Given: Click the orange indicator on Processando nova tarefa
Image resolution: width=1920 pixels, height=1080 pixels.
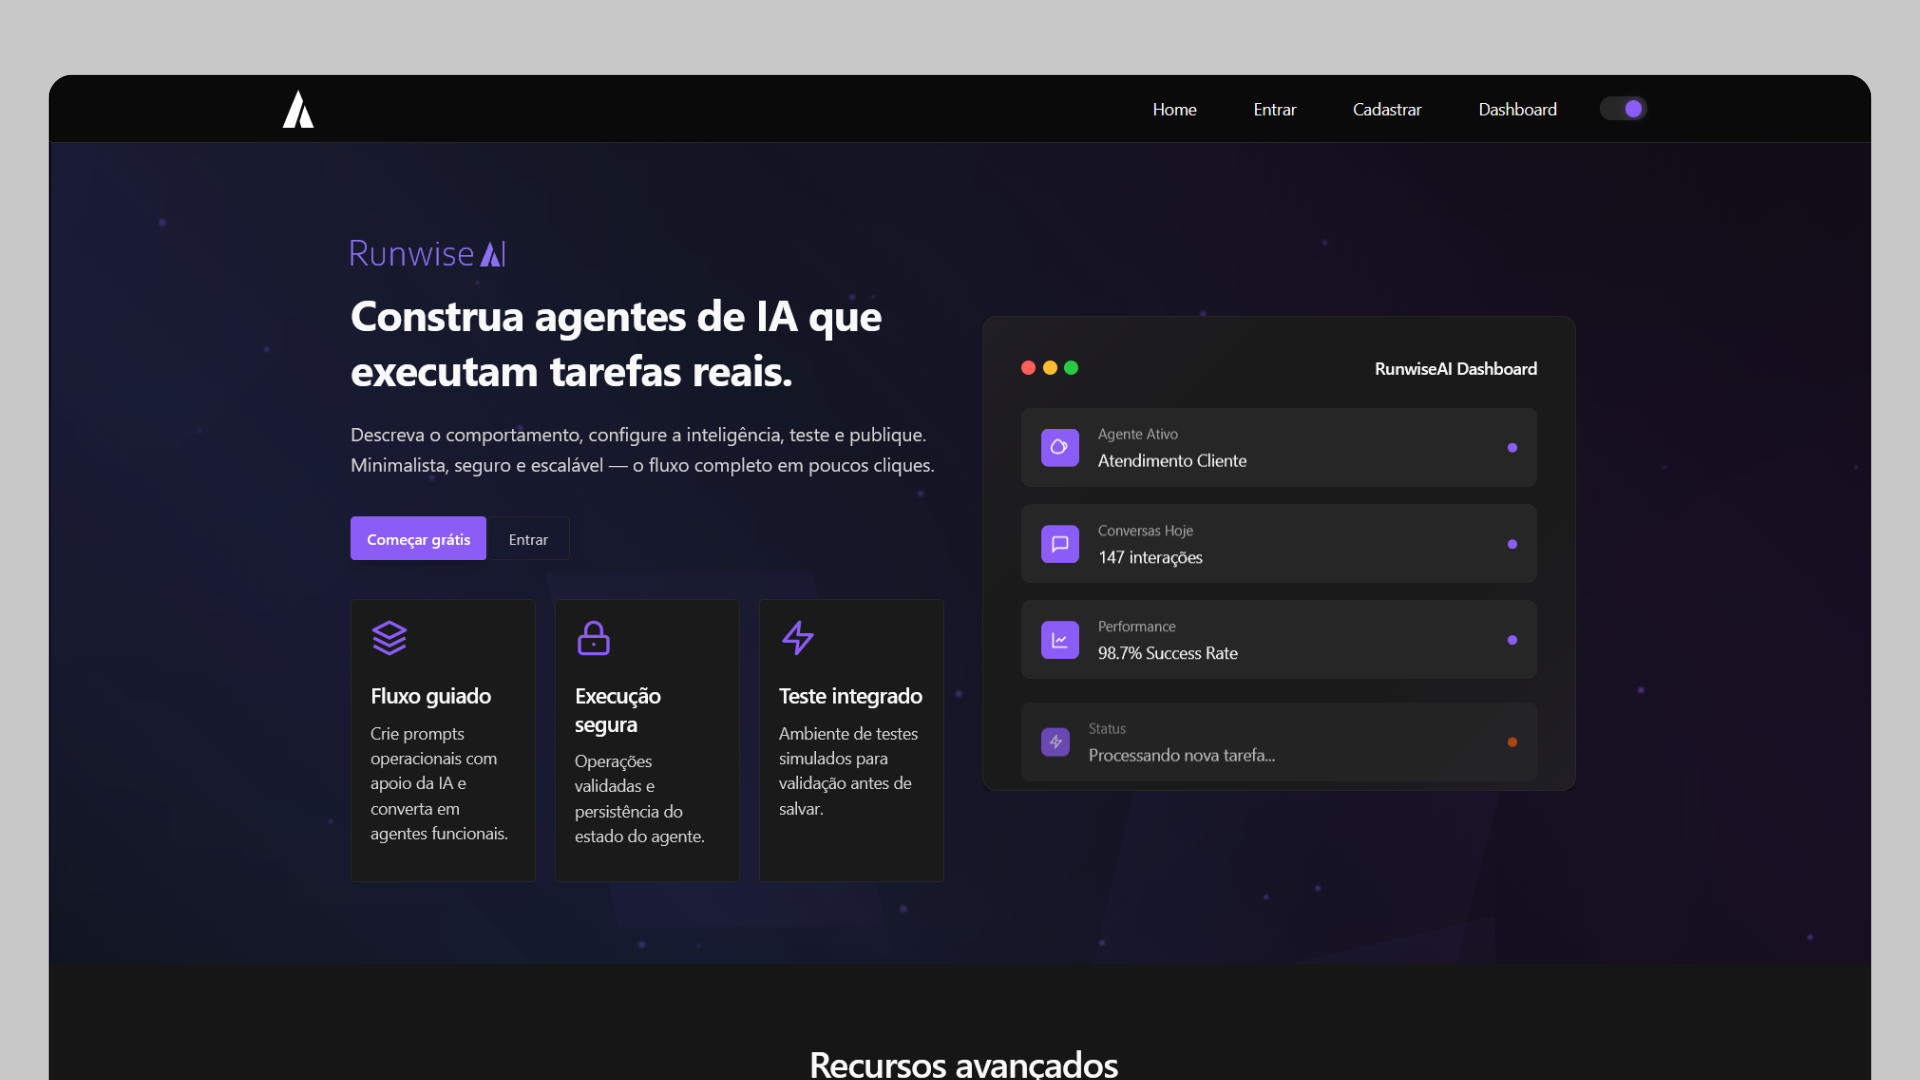Looking at the screenshot, I should point(1511,741).
